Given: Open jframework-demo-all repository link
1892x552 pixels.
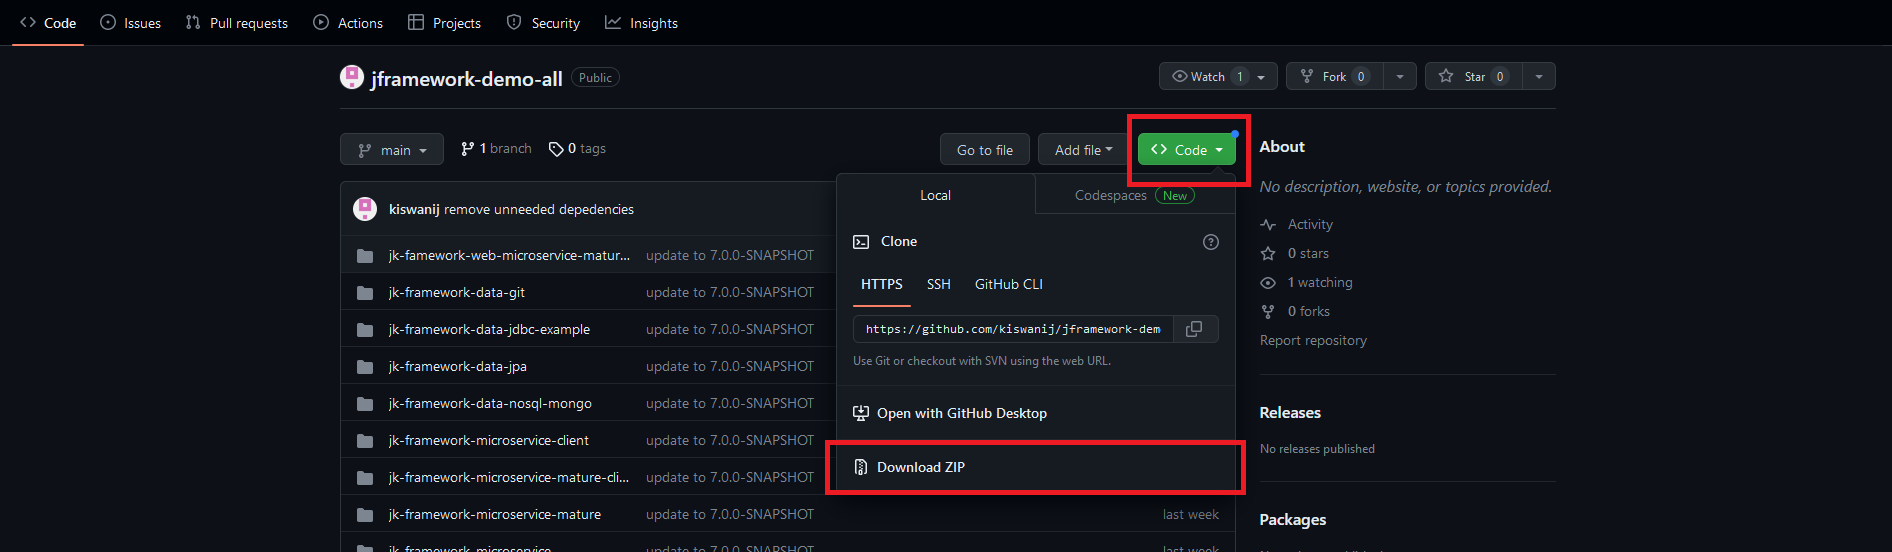Looking at the screenshot, I should point(467,79).
